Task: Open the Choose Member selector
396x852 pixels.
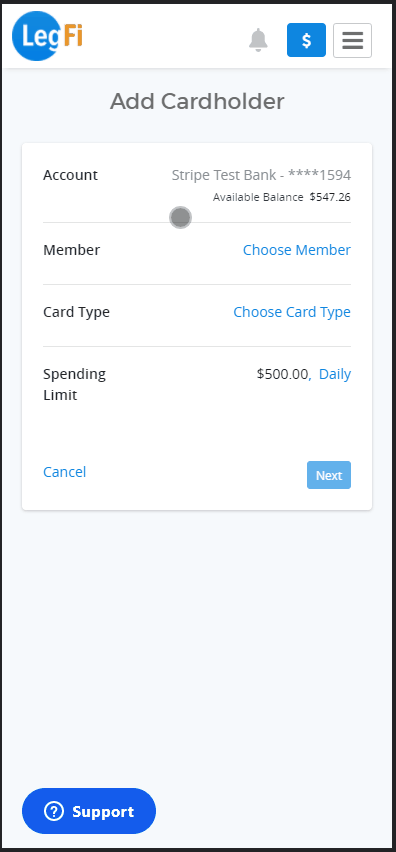Action: [x=297, y=250]
